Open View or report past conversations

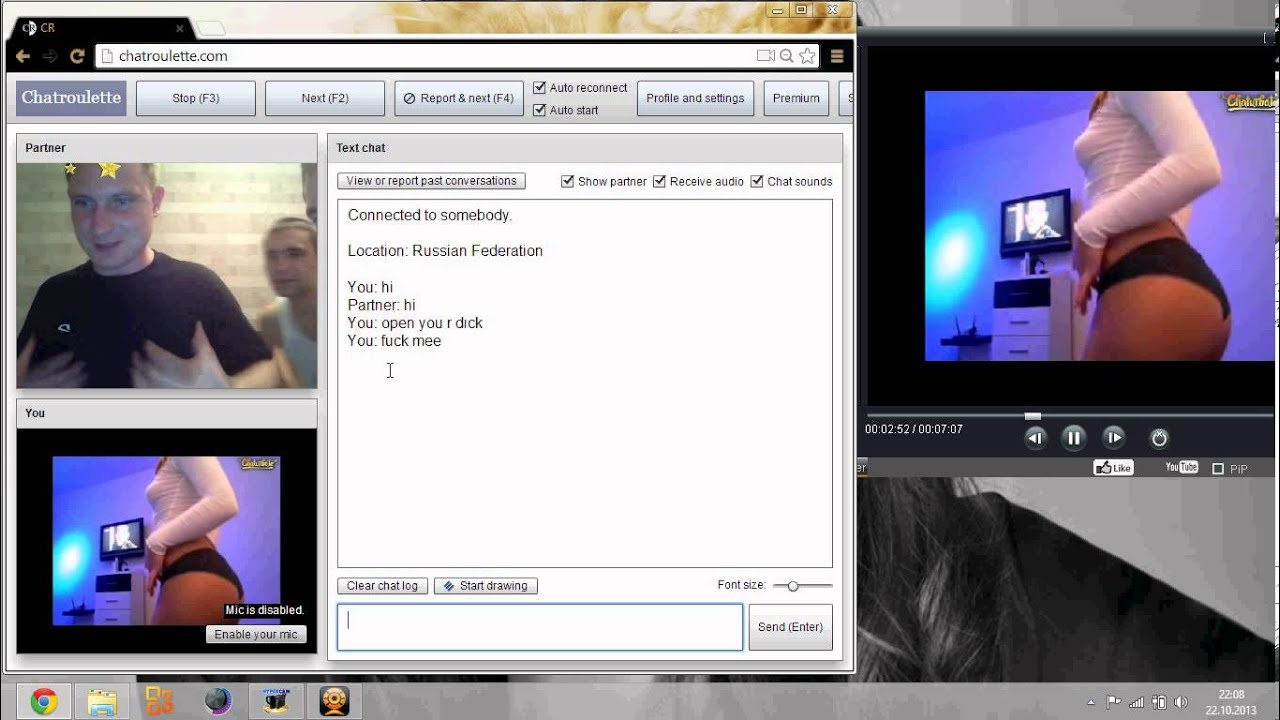(431, 181)
